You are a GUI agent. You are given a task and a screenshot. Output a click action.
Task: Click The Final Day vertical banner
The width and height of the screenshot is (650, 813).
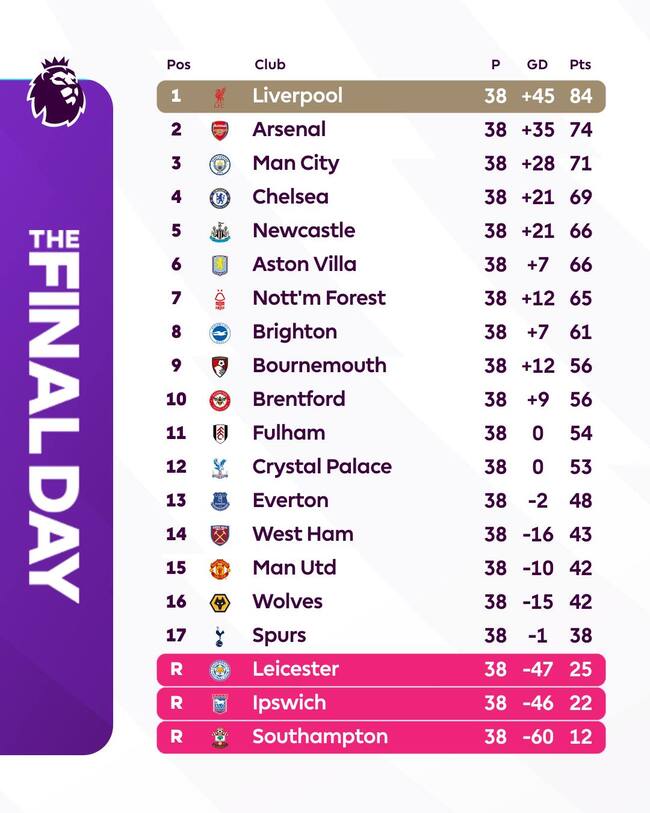55,415
